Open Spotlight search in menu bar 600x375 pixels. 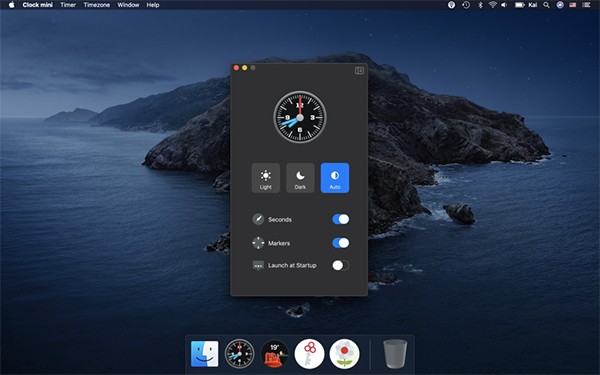pos(546,5)
